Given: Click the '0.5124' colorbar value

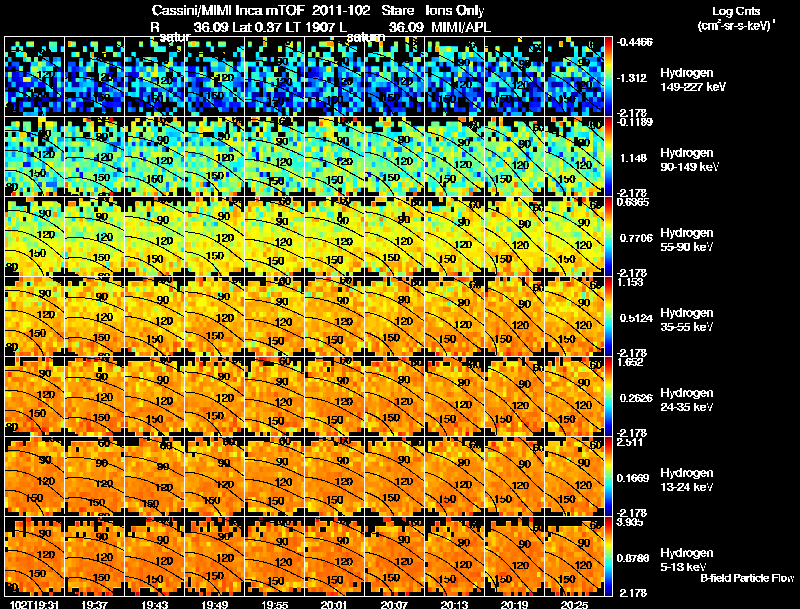Looking at the screenshot, I should pyautogui.click(x=636, y=318).
